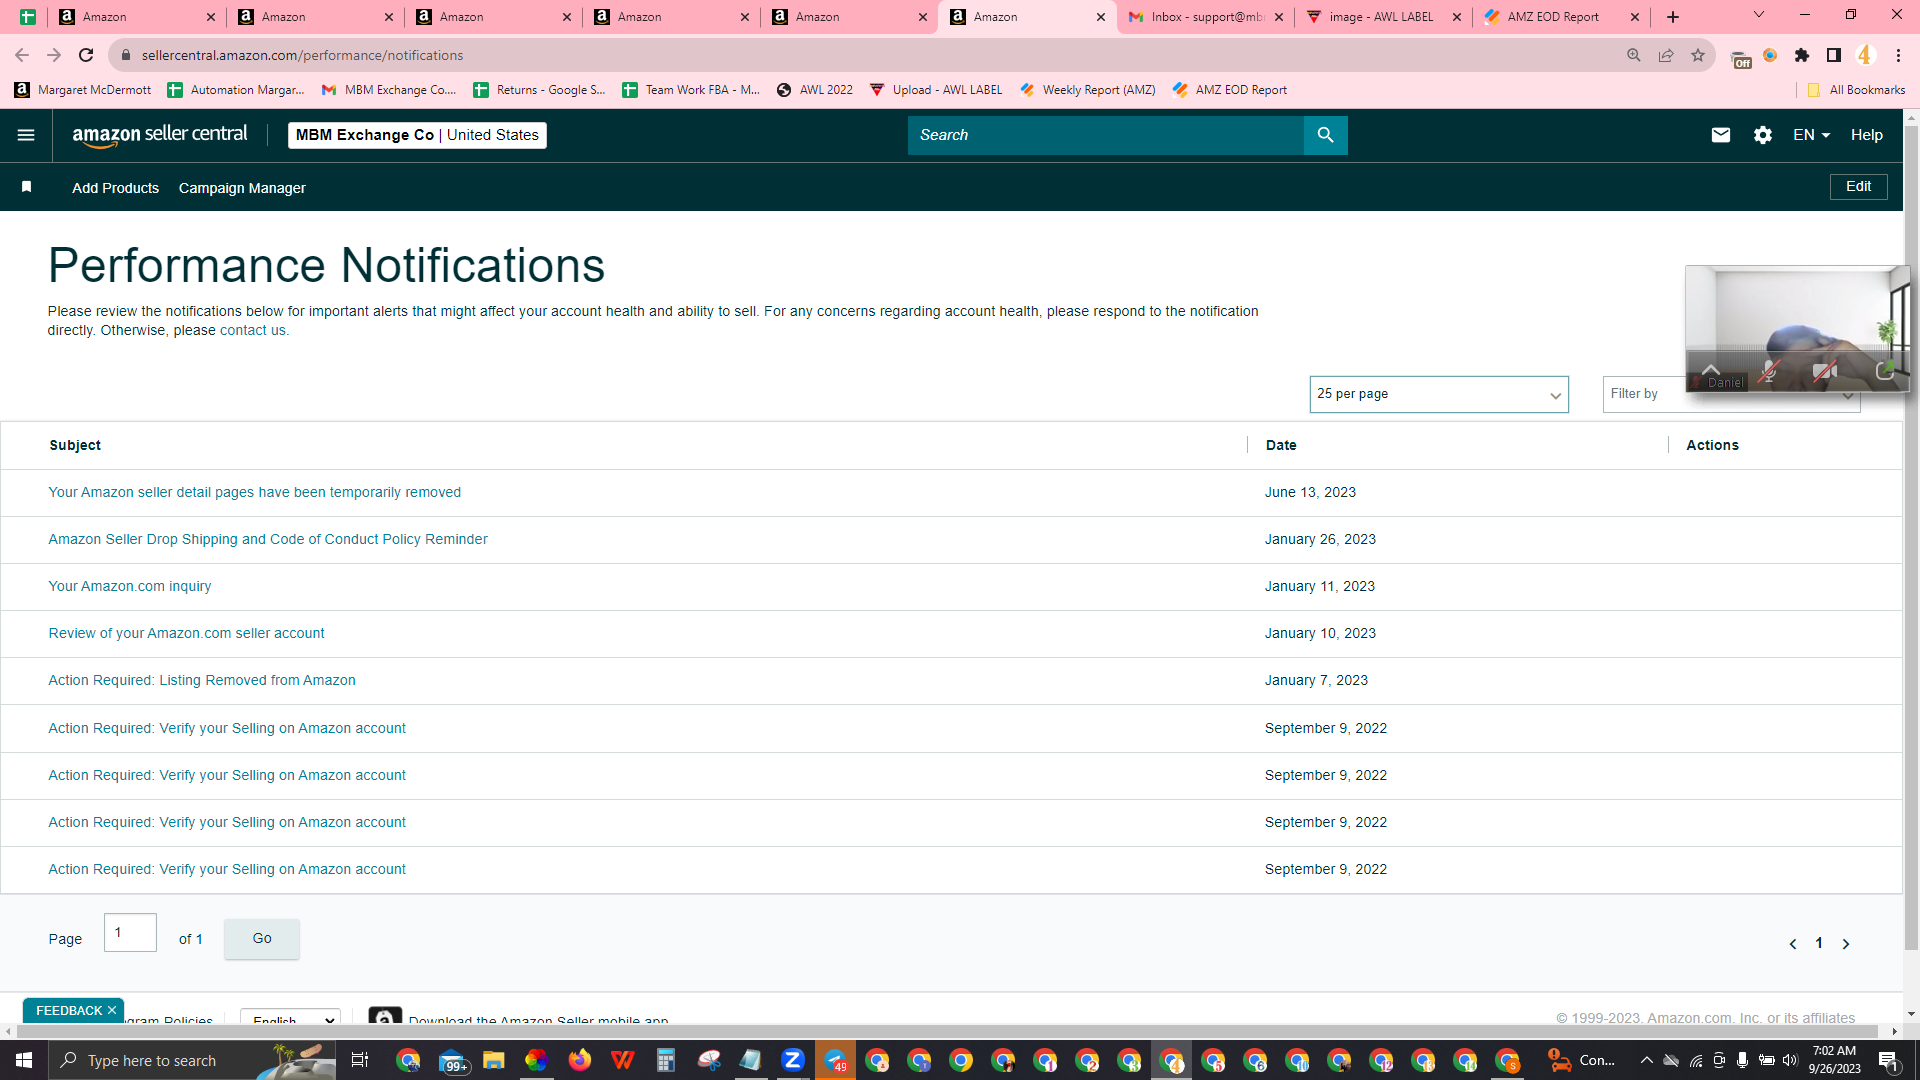Click the search magnifier button
Screen dimensions: 1920x1080
tap(1325, 135)
